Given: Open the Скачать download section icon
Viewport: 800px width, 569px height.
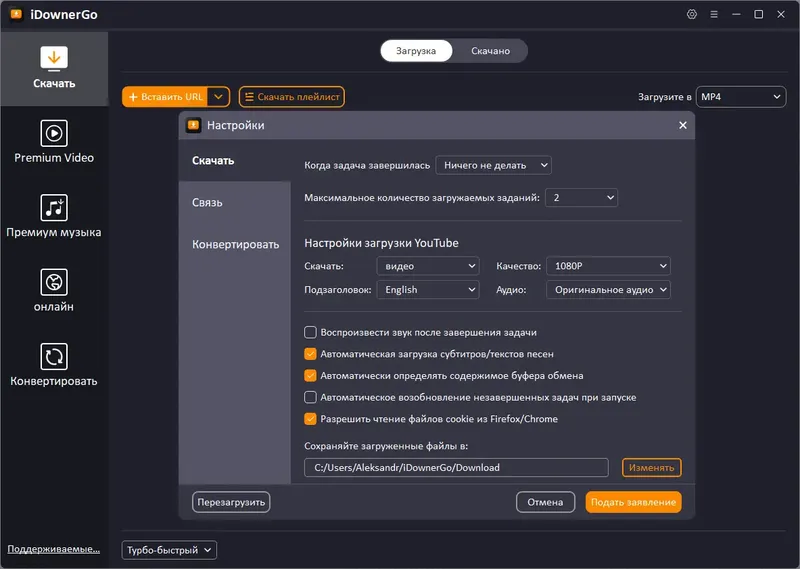Looking at the screenshot, I should click(x=53, y=58).
